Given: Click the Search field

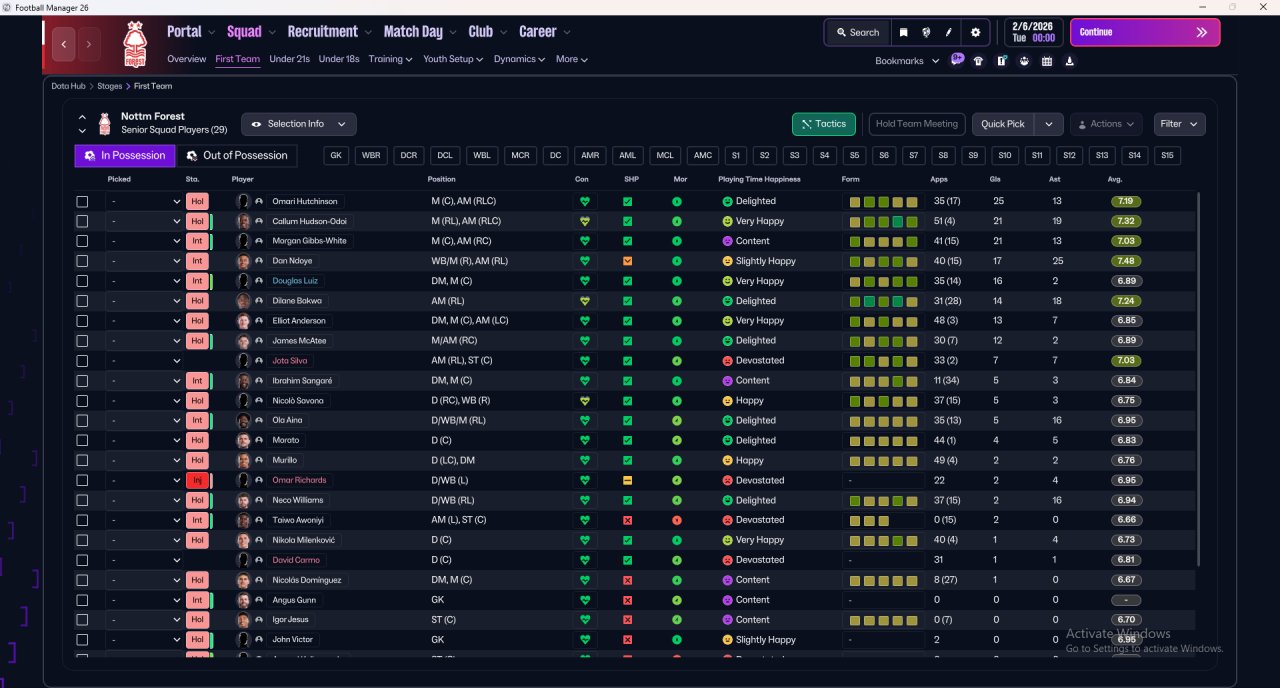Looking at the screenshot, I should 857,32.
